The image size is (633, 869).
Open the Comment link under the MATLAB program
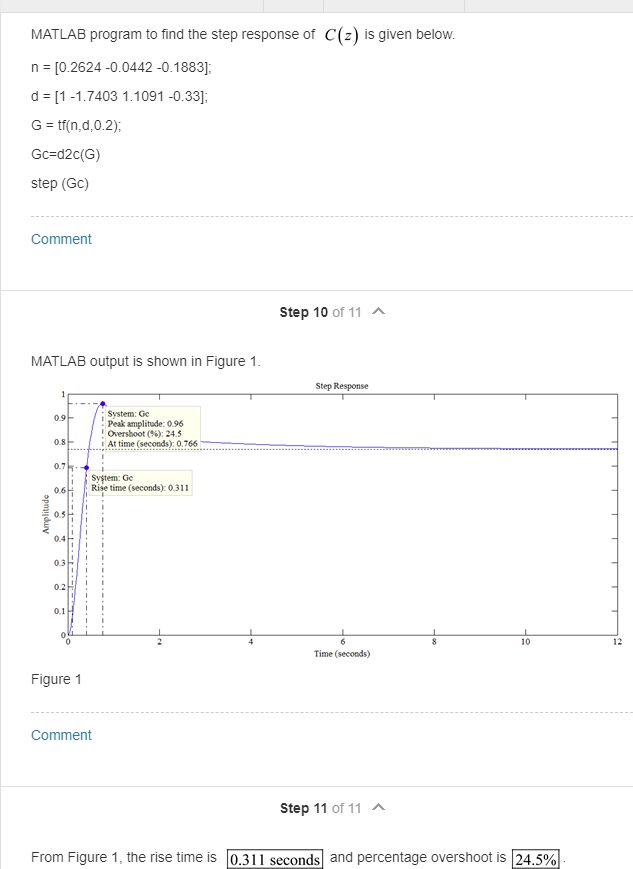[x=61, y=239]
